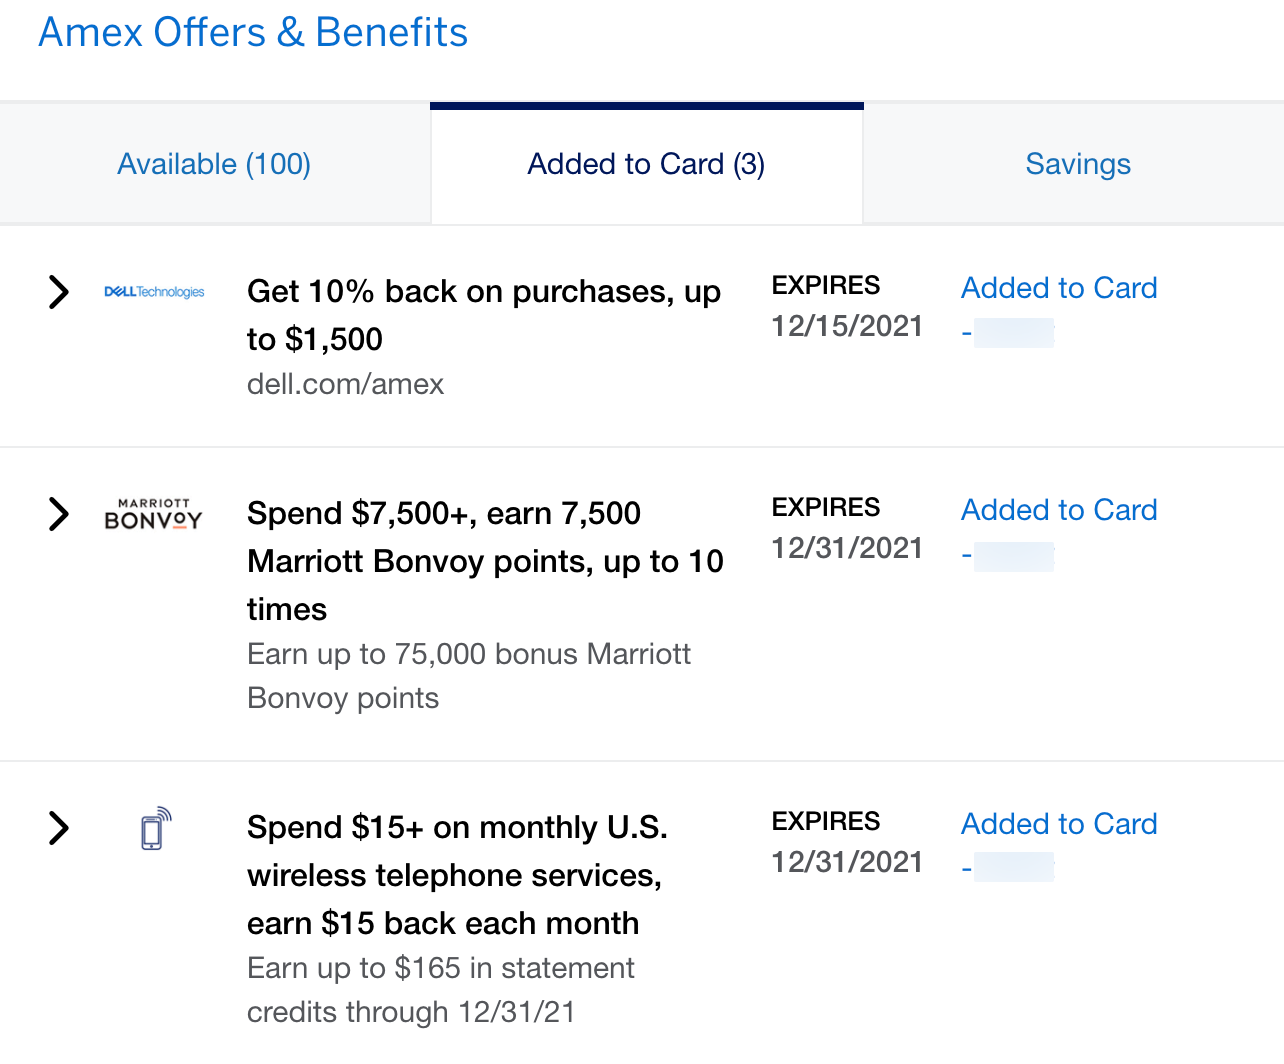
Task: Expand the Dell 10% back offer
Action: tap(59, 292)
